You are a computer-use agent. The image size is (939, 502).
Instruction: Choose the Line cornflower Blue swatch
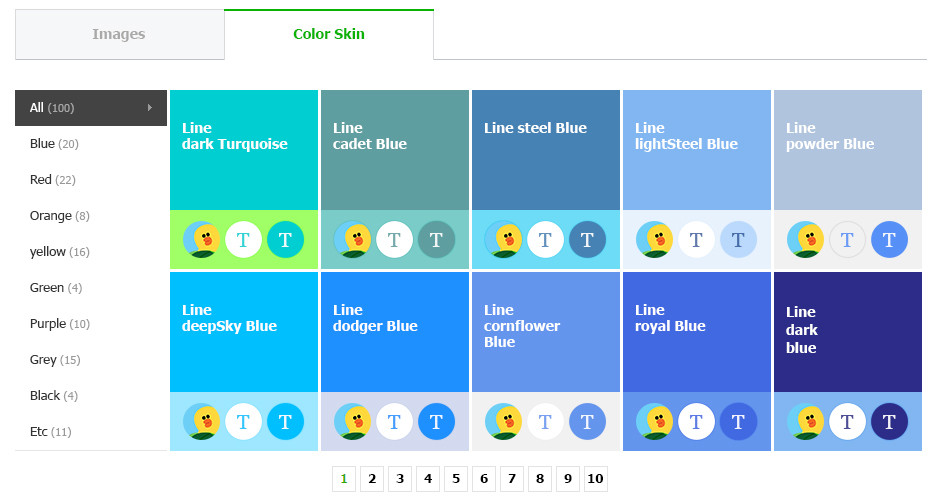(546, 331)
